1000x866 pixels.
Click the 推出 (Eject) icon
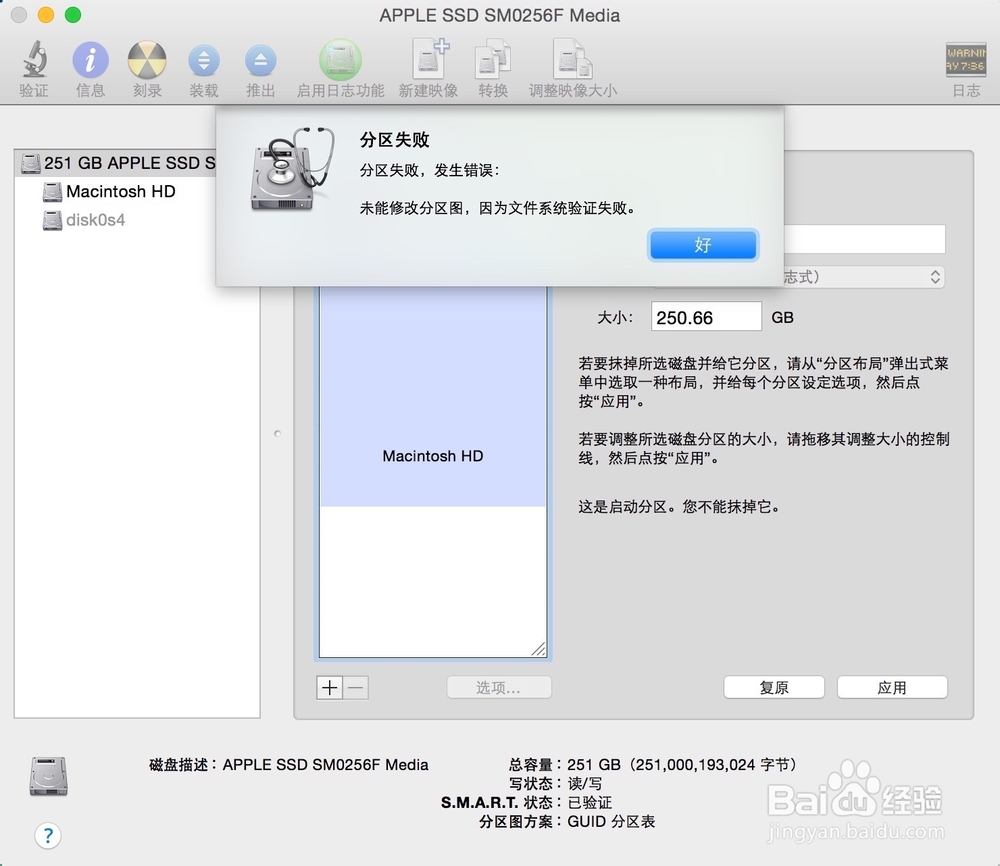pyautogui.click(x=260, y=60)
